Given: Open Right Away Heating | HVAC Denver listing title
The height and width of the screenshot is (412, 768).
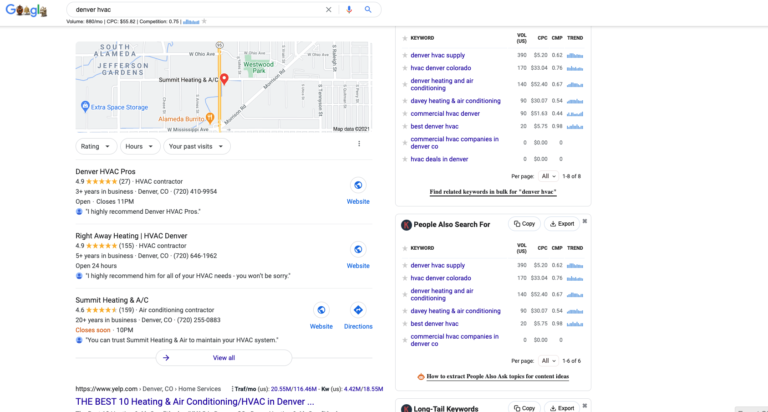Looking at the screenshot, I should click(131, 236).
